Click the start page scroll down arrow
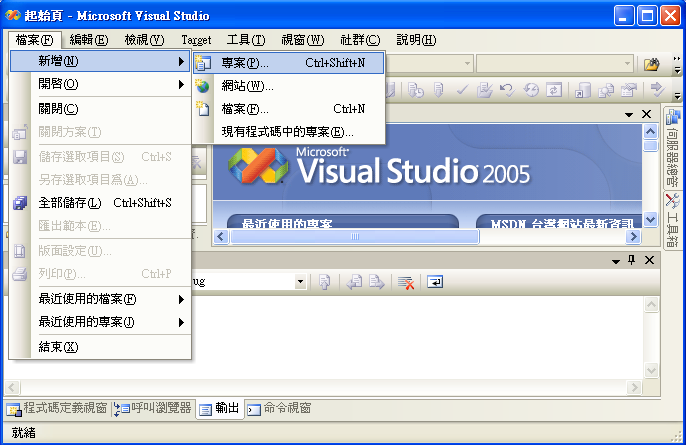Screen dimensions: 686x445 tap(651, 219)
